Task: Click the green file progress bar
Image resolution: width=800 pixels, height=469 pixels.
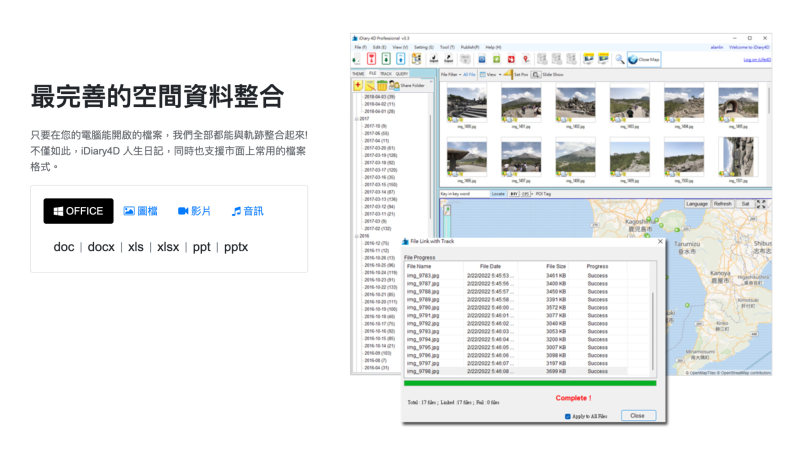Action: pos(530,383)
